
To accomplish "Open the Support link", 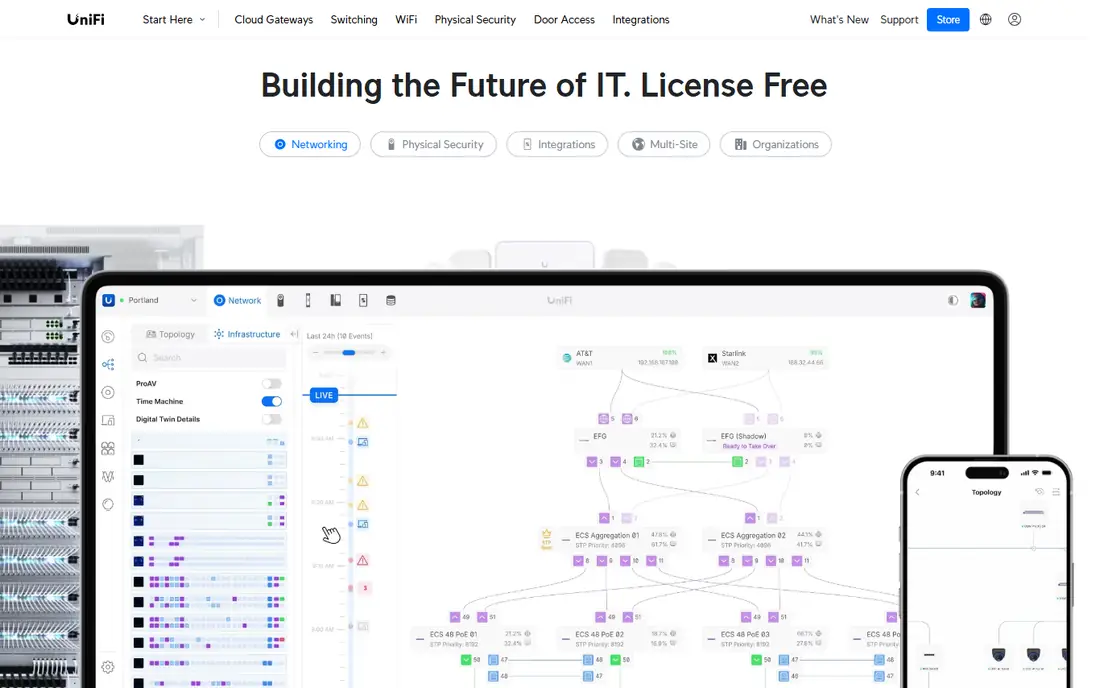I will (x=899, y=20).
